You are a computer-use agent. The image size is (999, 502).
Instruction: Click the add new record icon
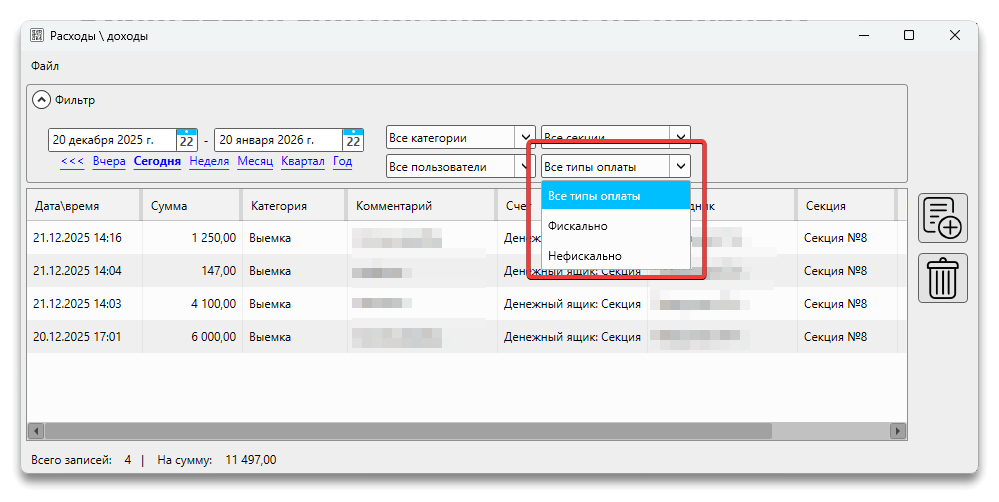(x=942, y=218)
